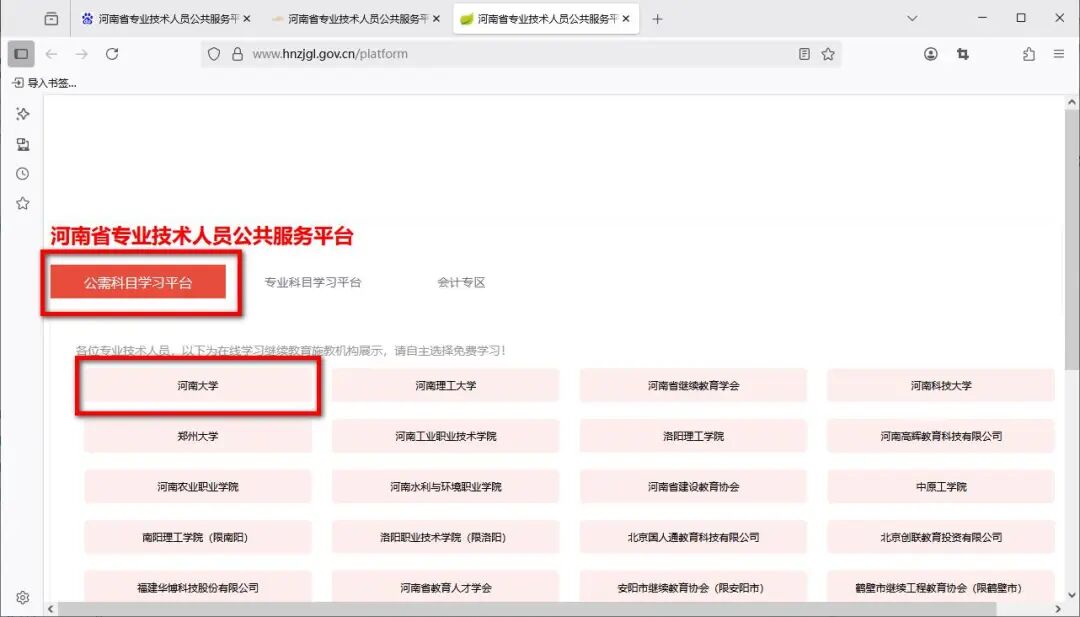Image resolution: width=1080 pixels, height=617 pixels.
Task: Open 河南大学 learning platform
Action: pyautogui.click(x=198, y=386)
